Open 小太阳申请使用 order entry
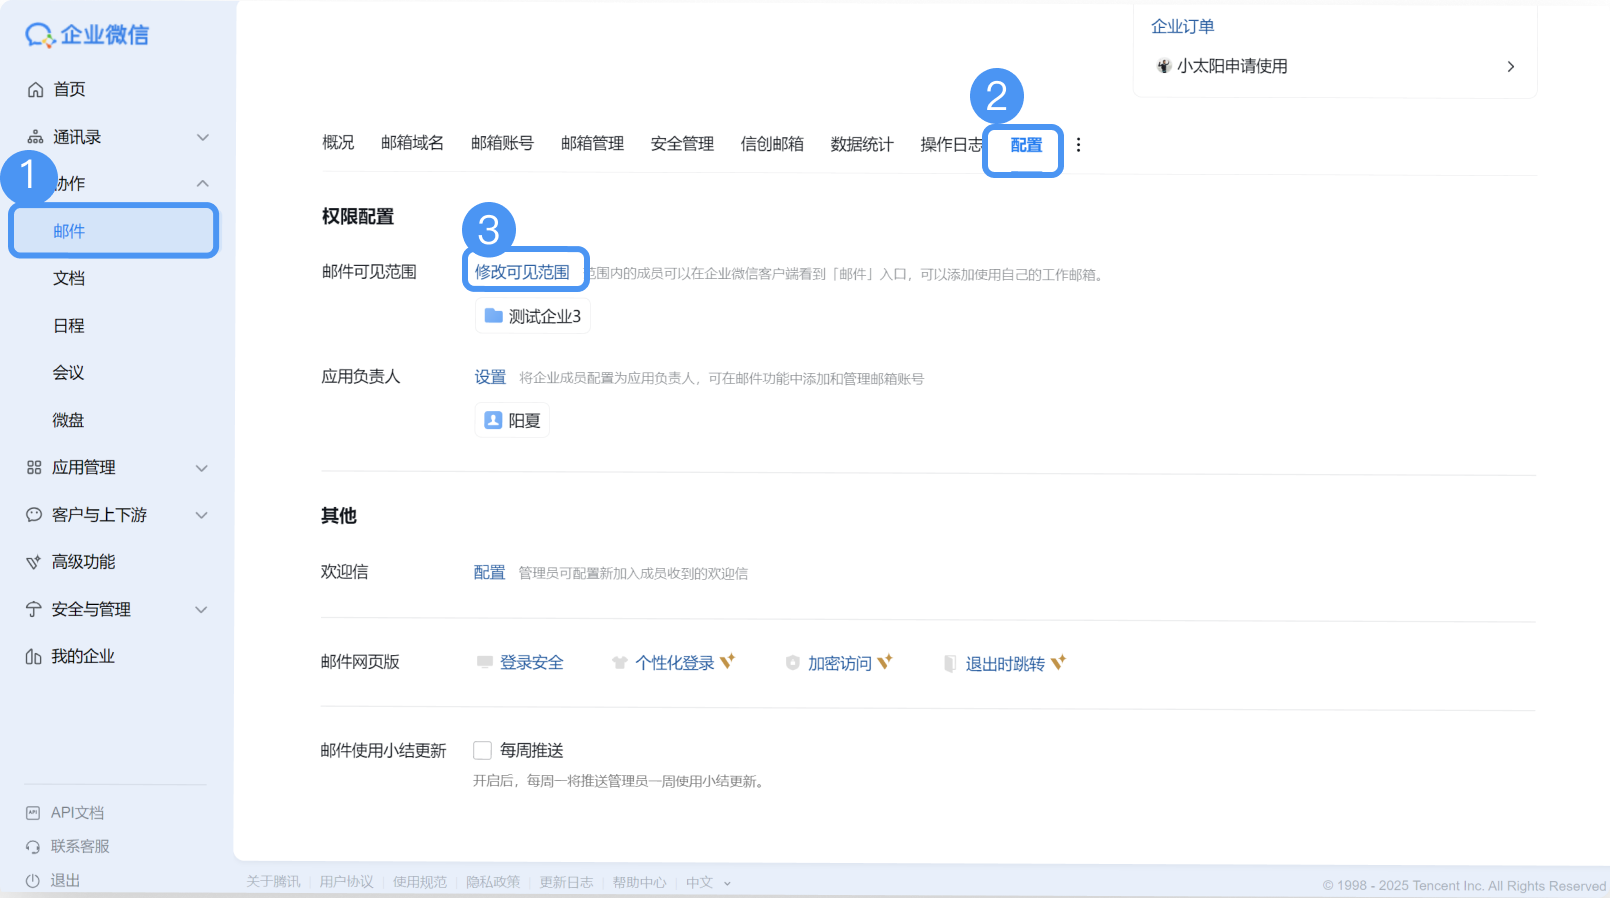 point(1334,67)
